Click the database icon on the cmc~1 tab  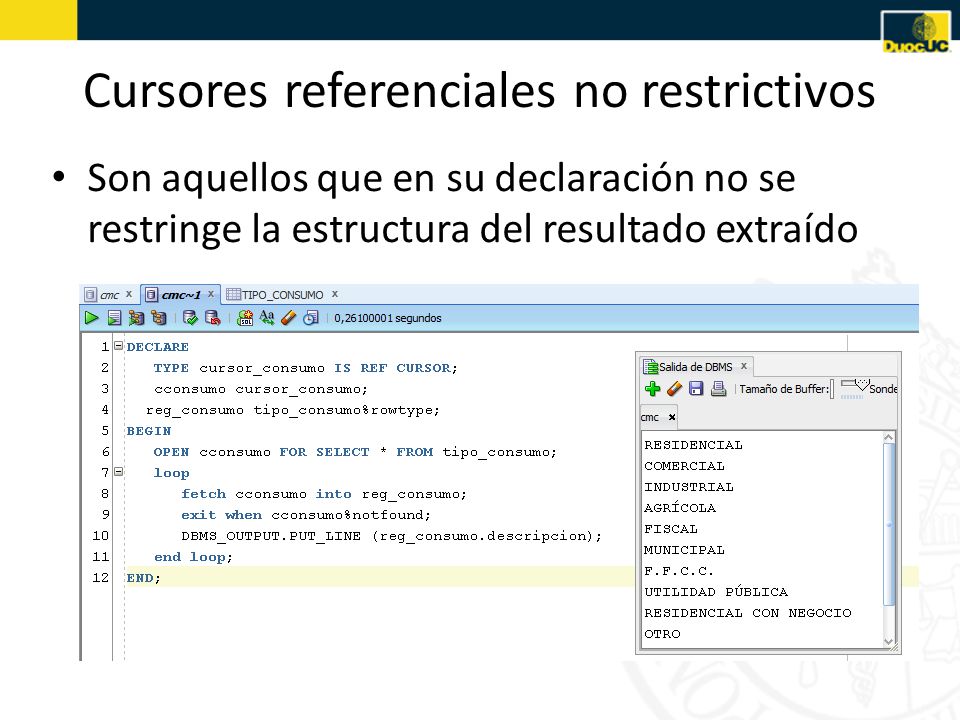tap(151, 295)
